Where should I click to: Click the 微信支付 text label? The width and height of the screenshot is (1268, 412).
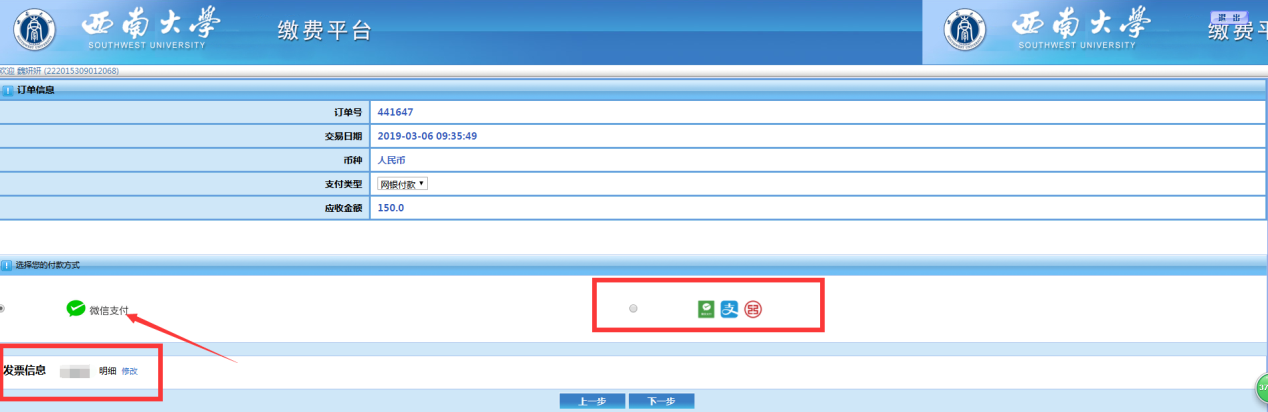tap(109, 310)
